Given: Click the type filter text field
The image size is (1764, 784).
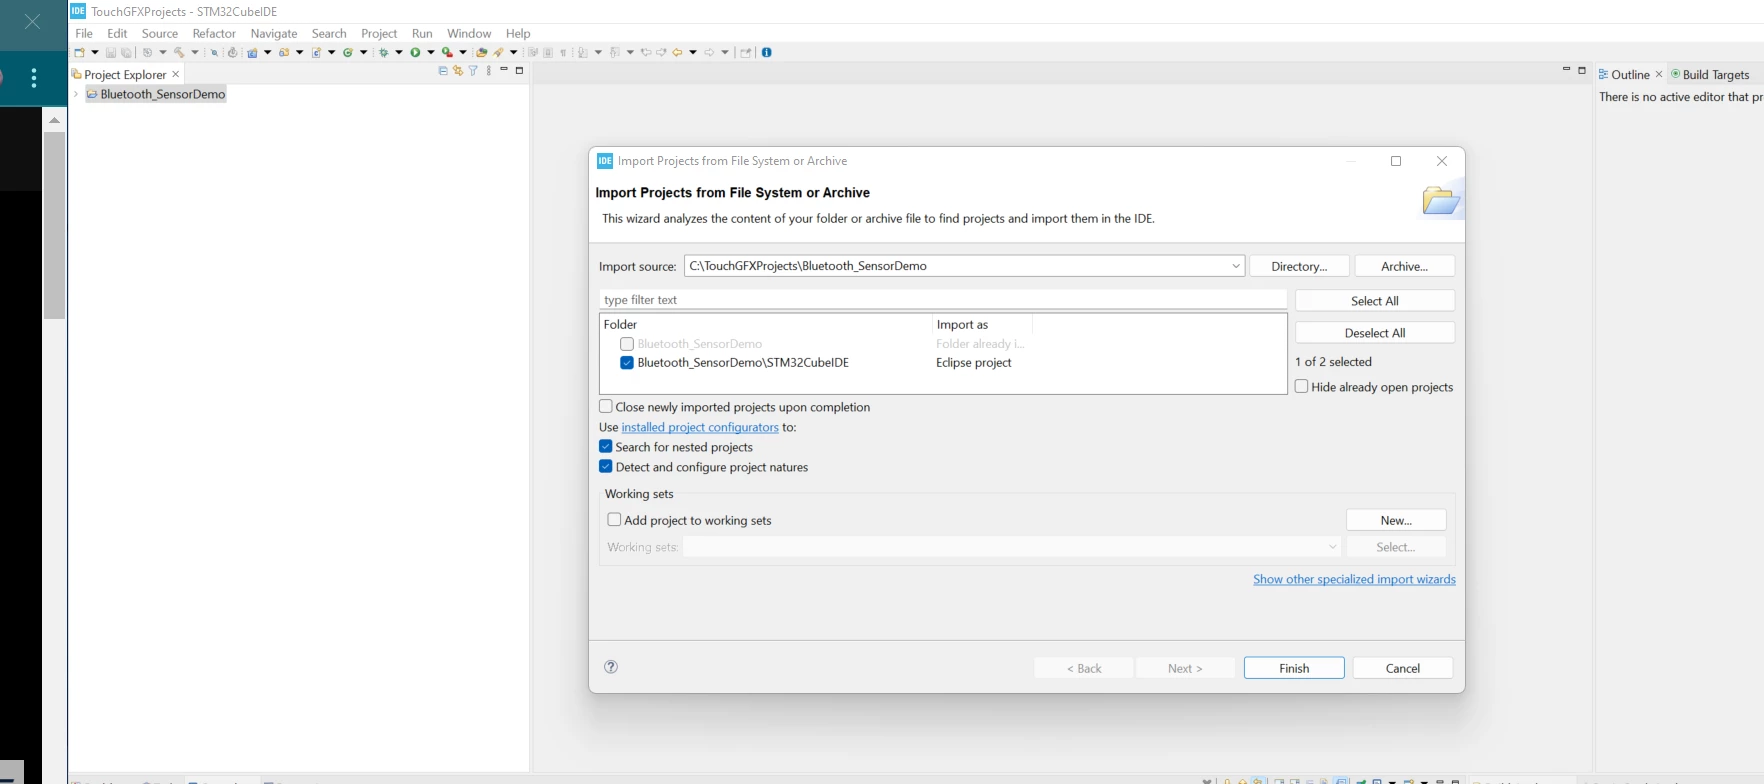Looking at the screenshot, I should coord(943,300).
